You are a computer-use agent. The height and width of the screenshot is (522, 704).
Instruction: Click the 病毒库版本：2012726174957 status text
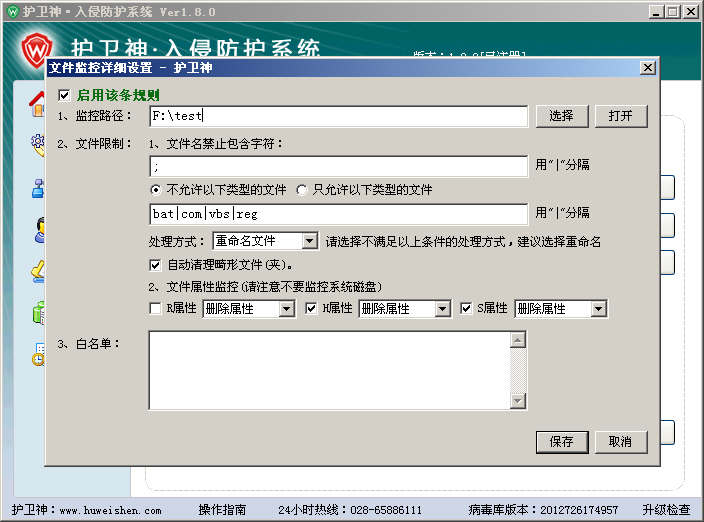(543, 509)
